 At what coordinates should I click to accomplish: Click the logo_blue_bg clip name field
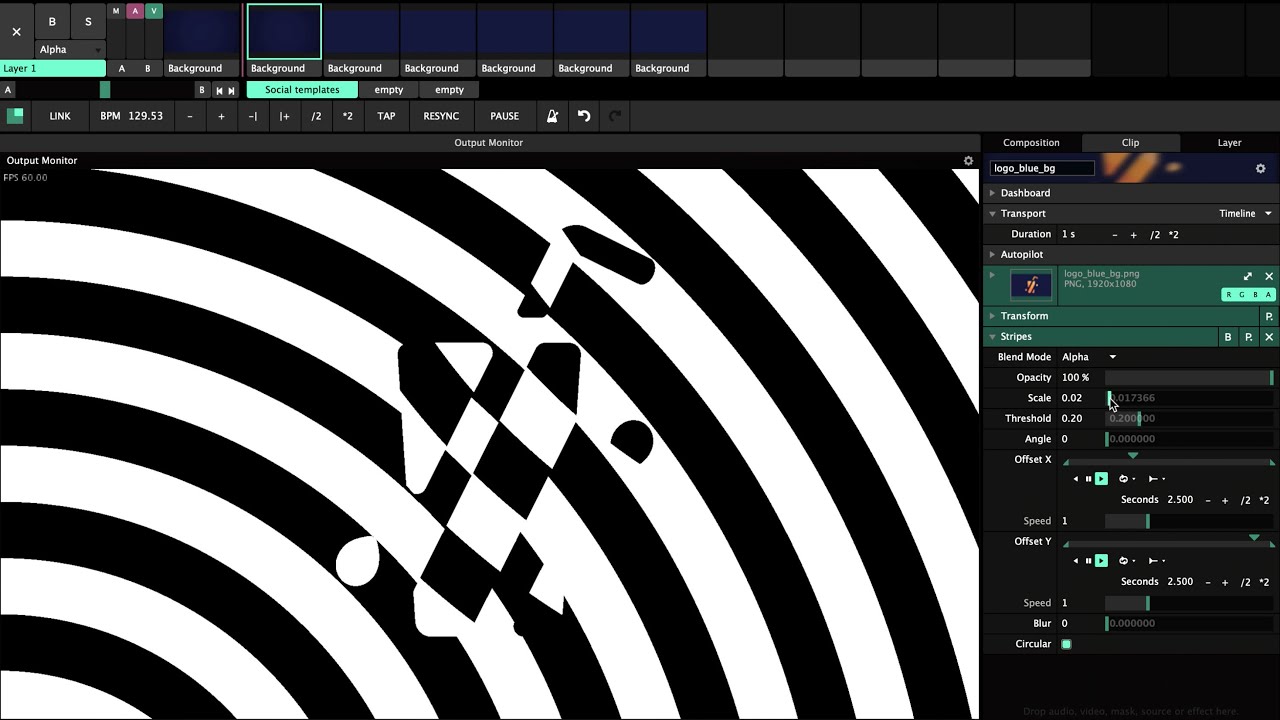pos(1041,168)
